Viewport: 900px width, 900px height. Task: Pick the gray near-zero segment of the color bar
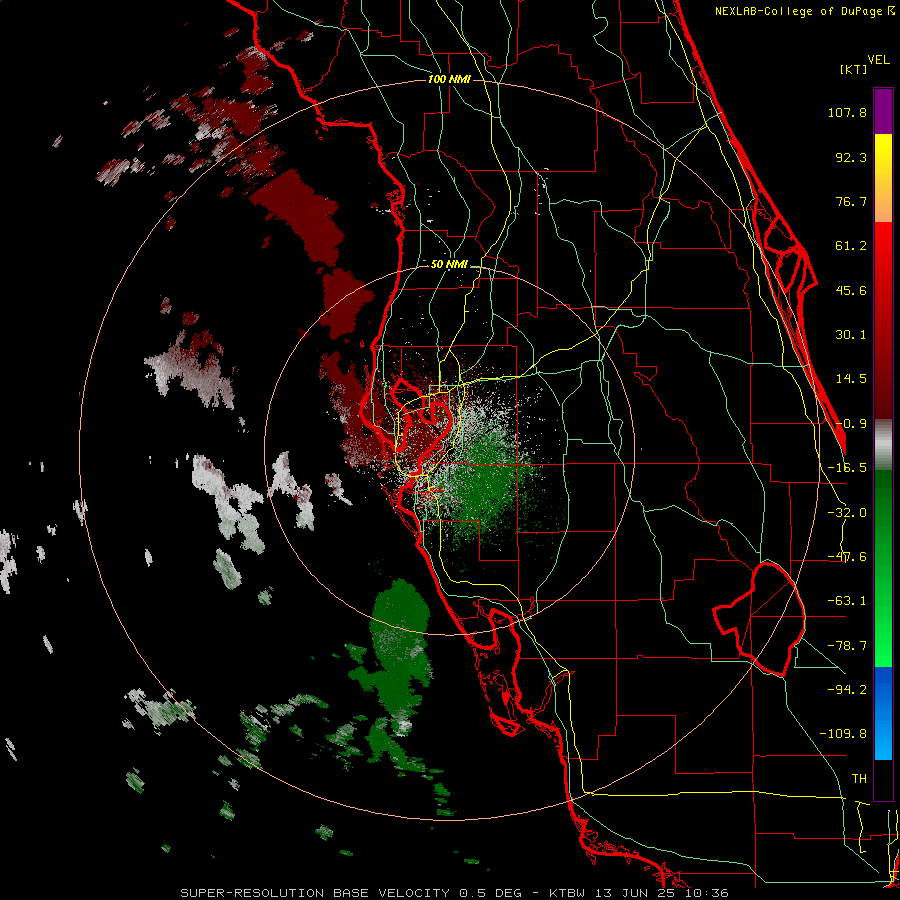[883, 445]
